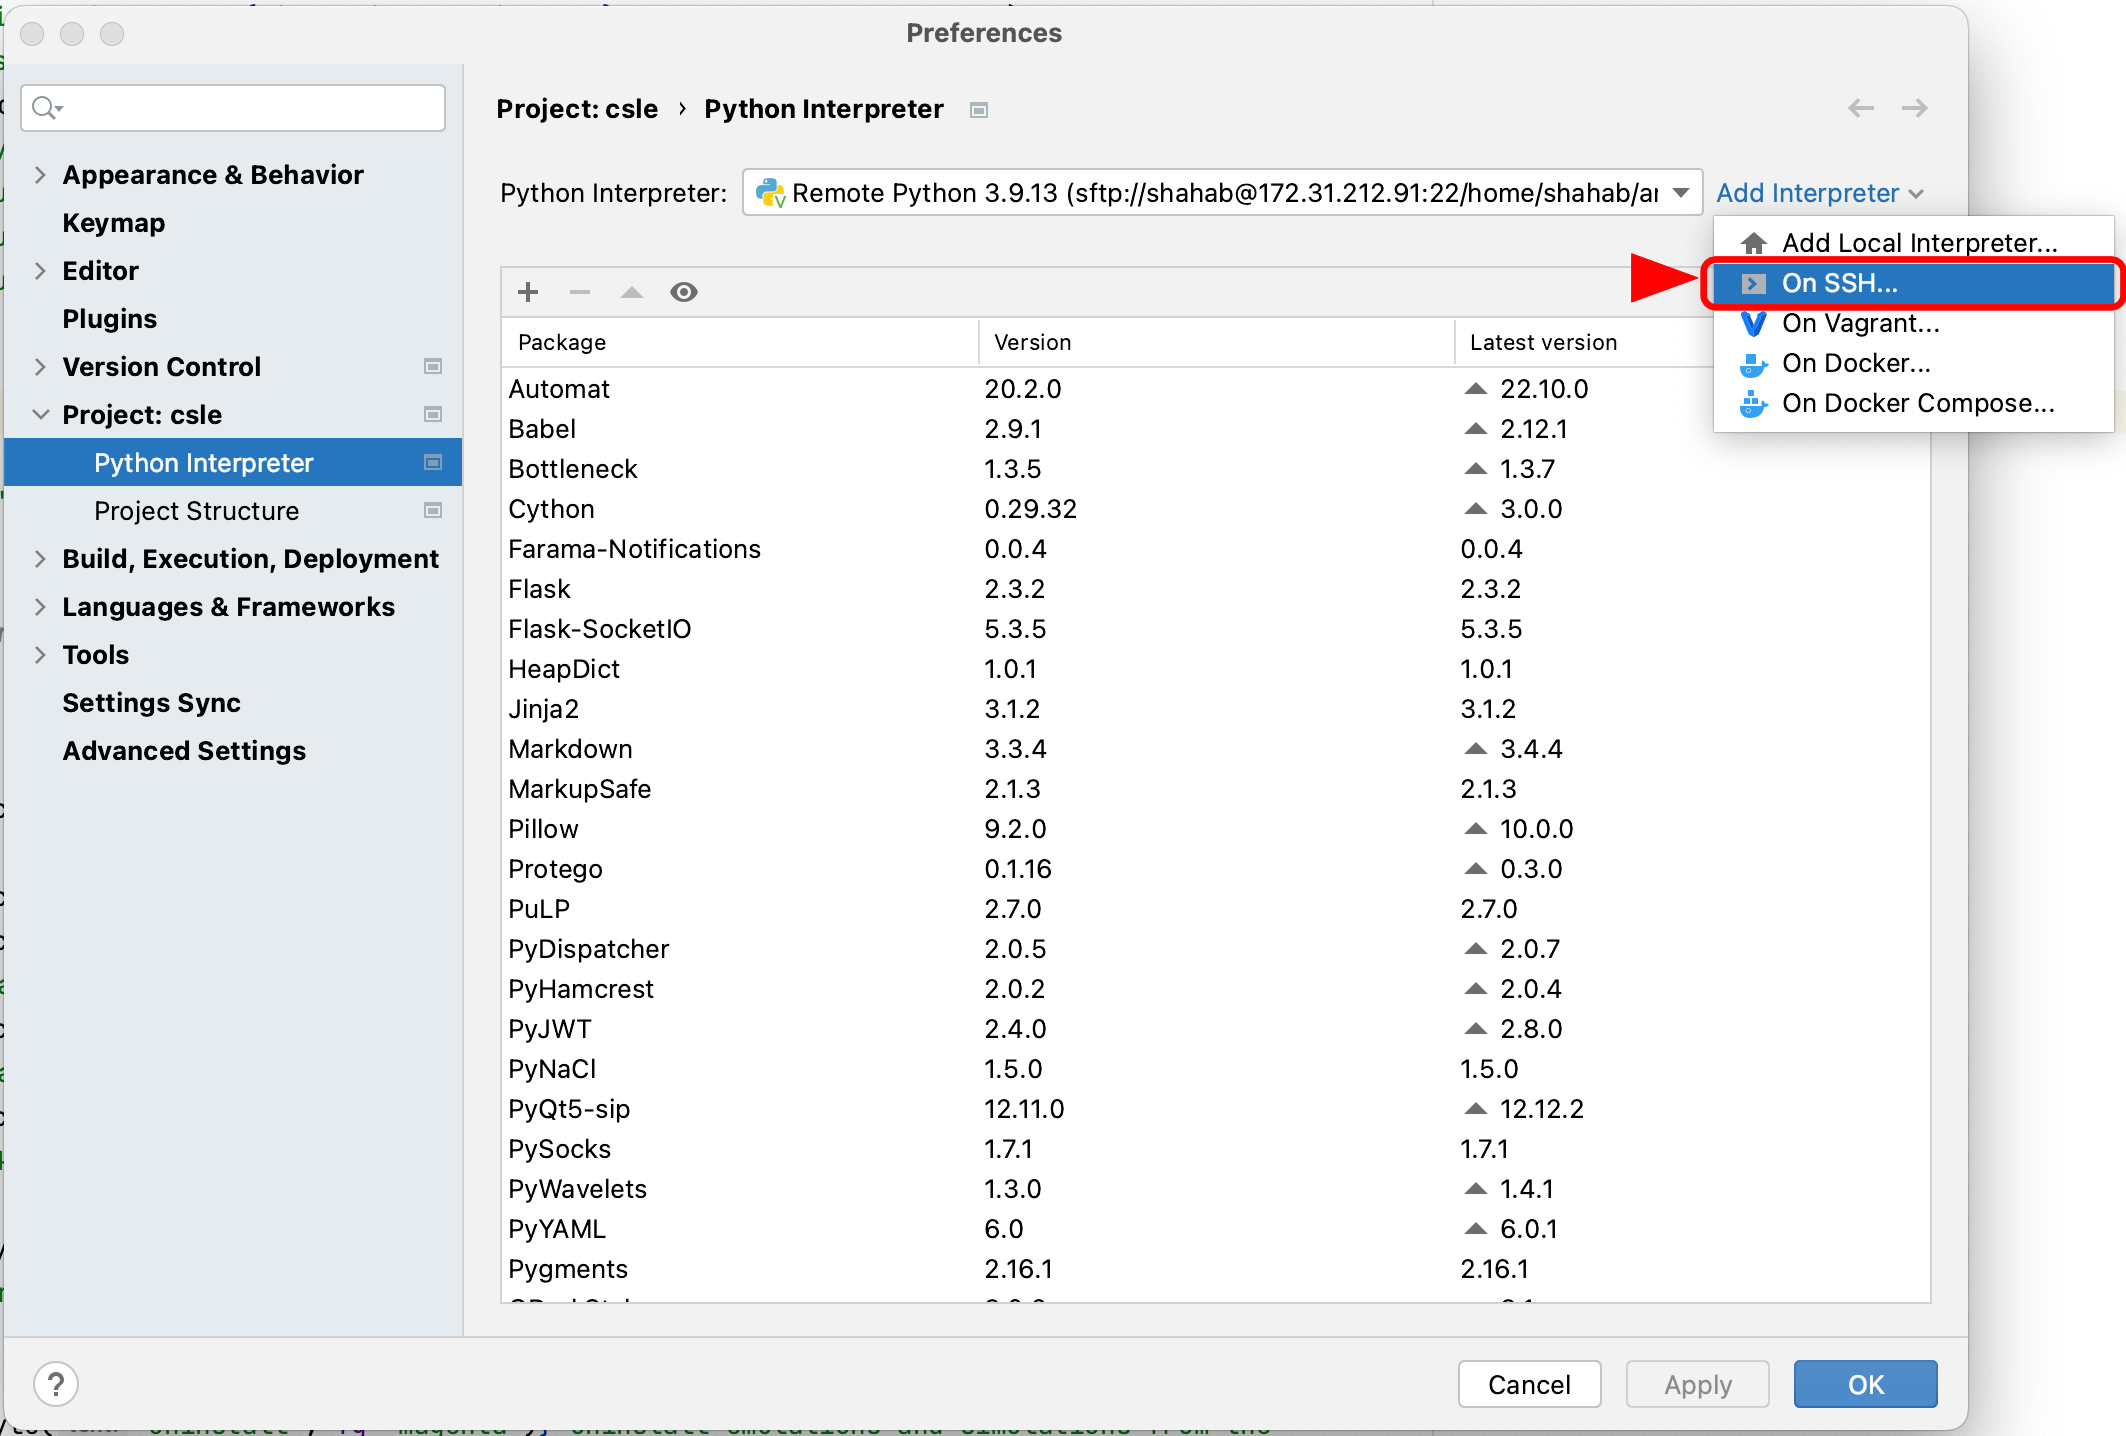Click the back navigation arrow

[x=1861, y=108]
